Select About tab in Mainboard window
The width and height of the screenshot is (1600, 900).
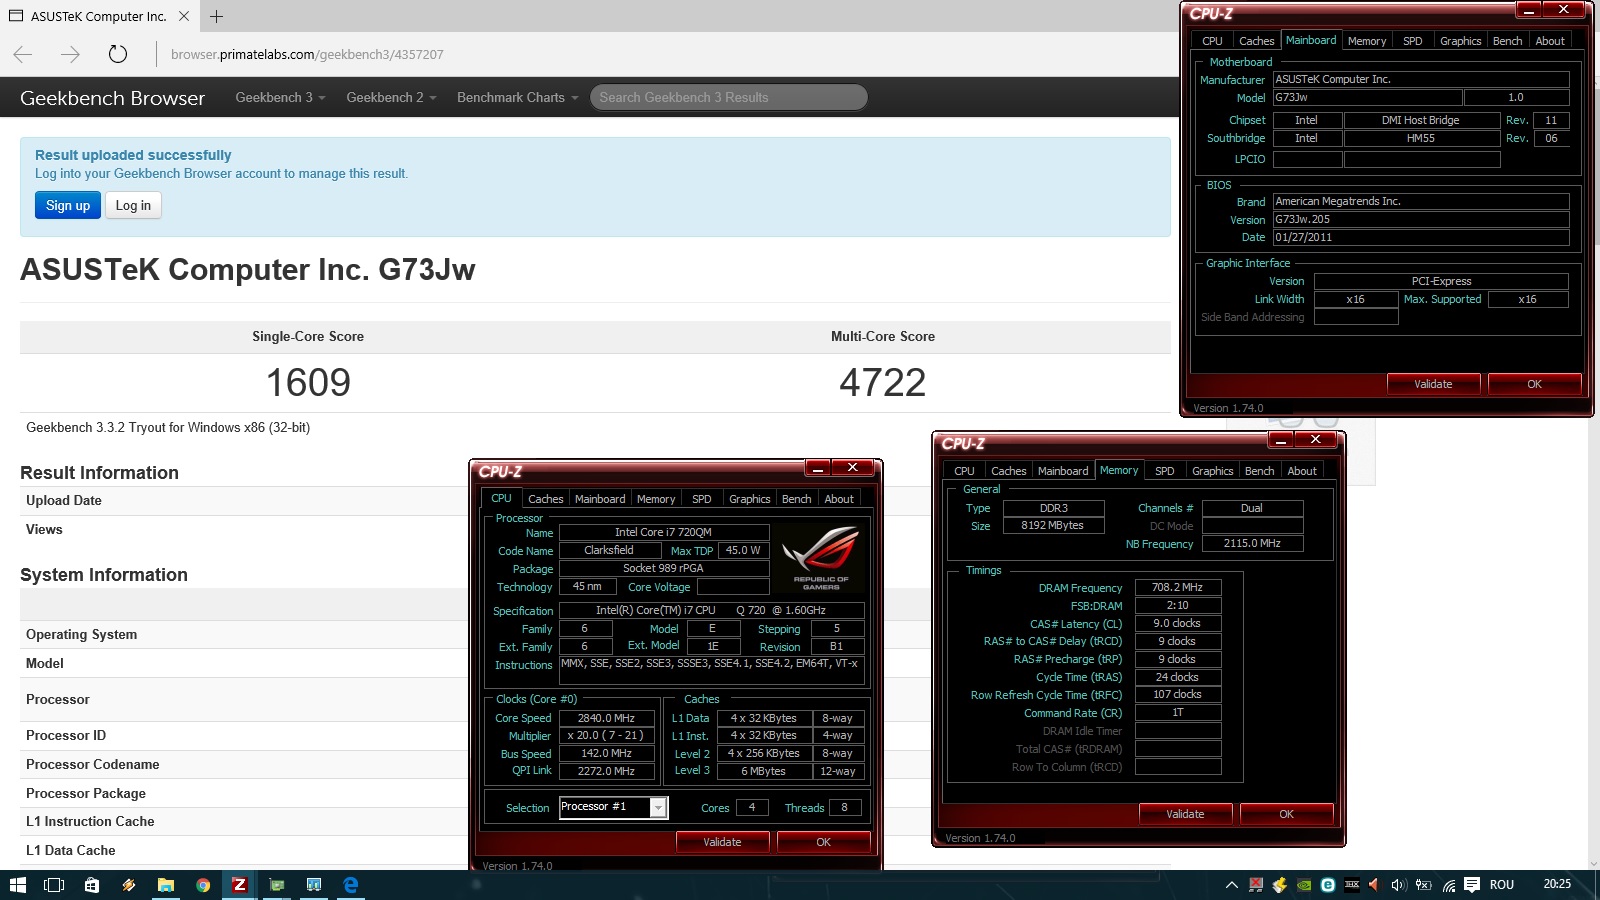(1550, 41)
